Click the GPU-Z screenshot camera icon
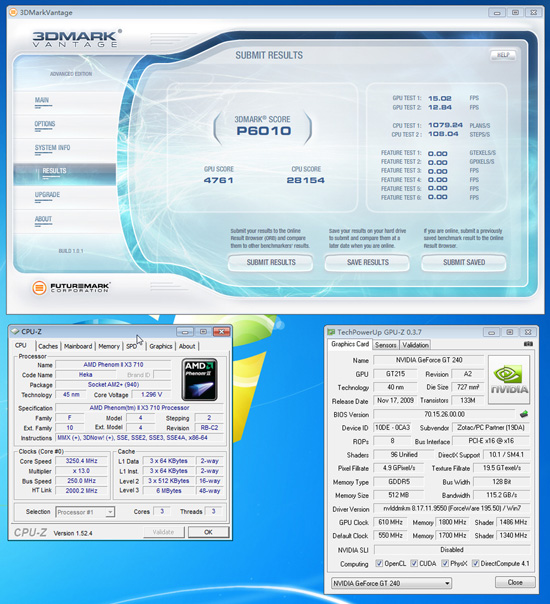The height and width of the screenshot is (604, 550). tap(528, 344)
